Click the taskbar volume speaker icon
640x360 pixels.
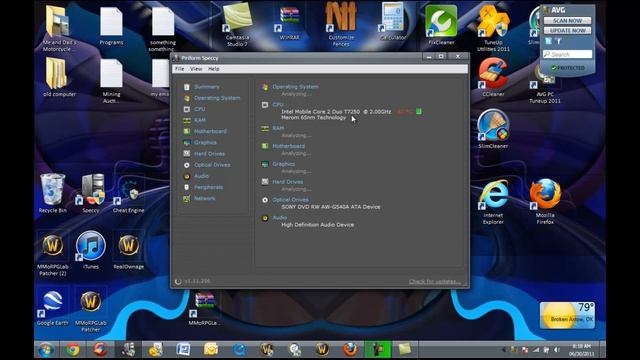point(557,350)
